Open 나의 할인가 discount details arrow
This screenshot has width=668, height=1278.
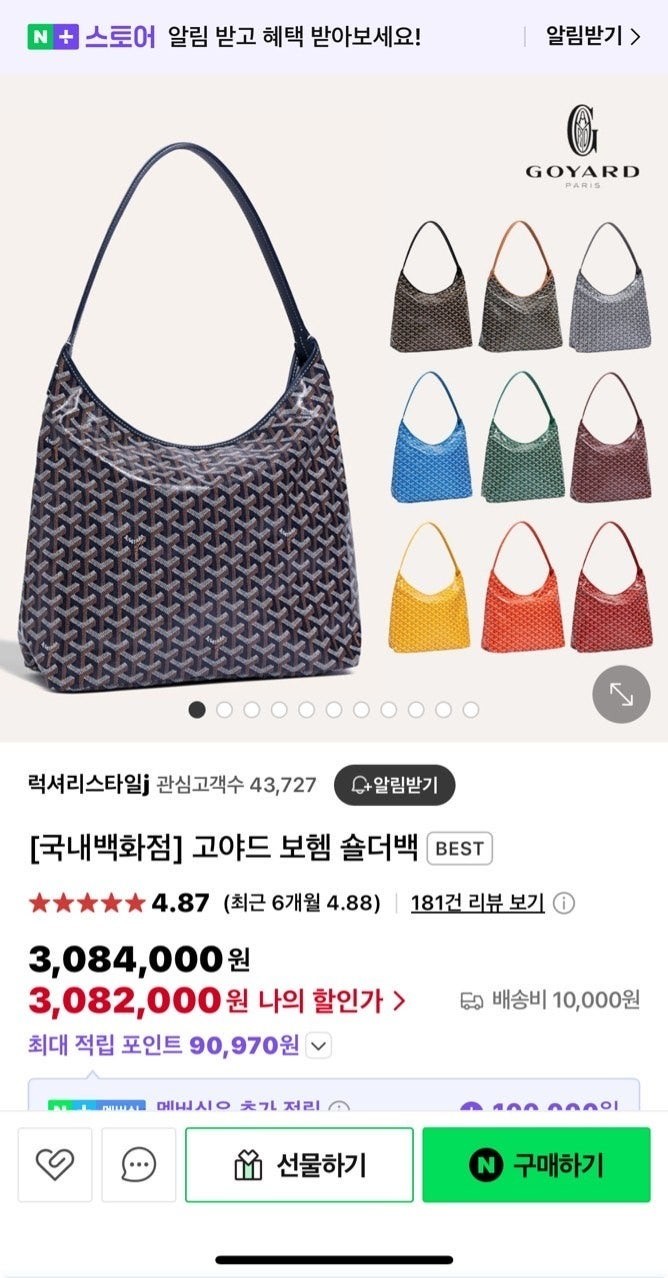click(399, 1000)
